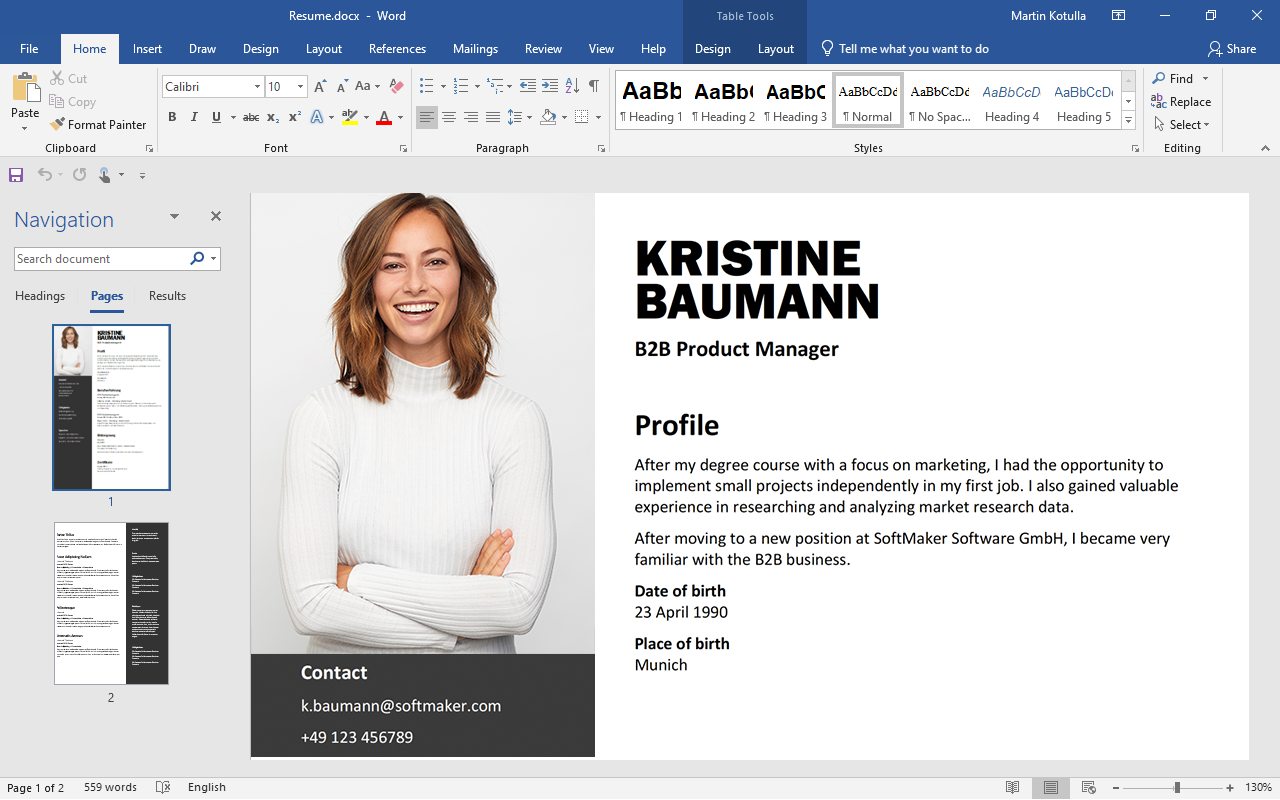
Task: Open the spelling check status icon
Action: coord(163,787)
